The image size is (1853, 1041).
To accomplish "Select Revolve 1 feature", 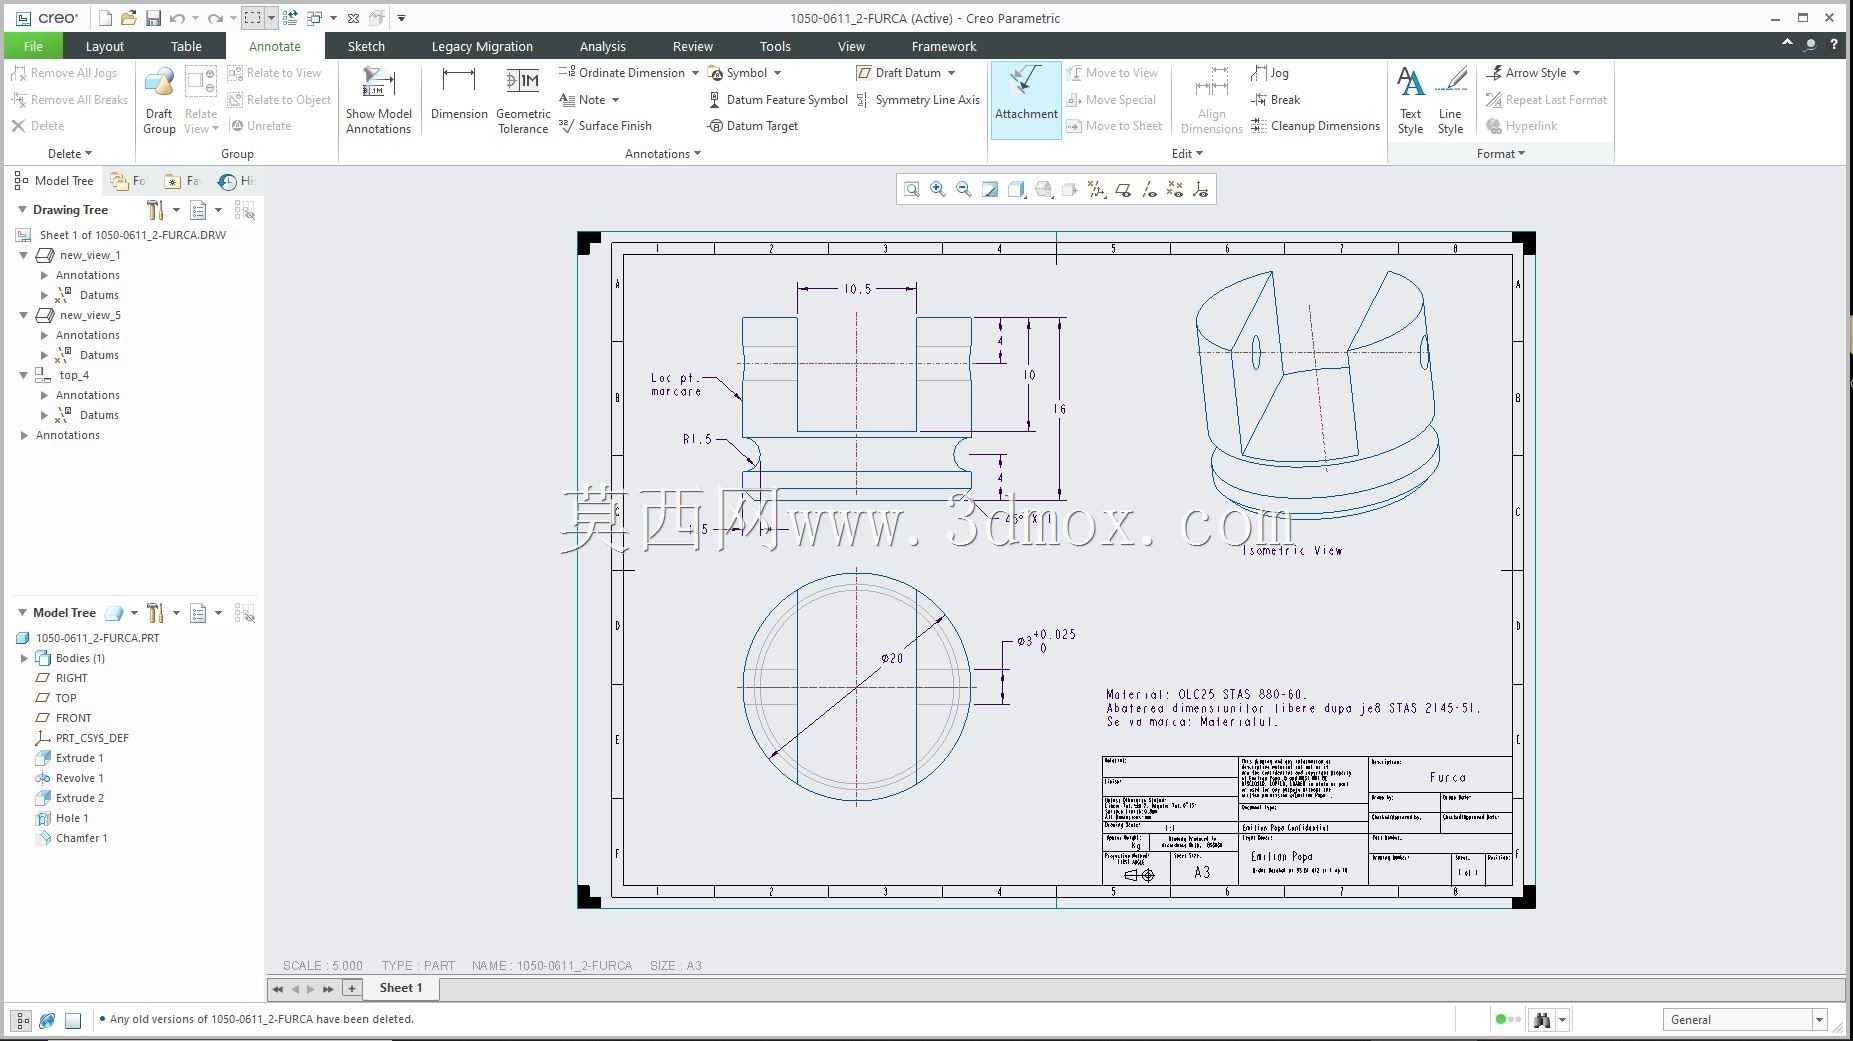I will (69, 778).
